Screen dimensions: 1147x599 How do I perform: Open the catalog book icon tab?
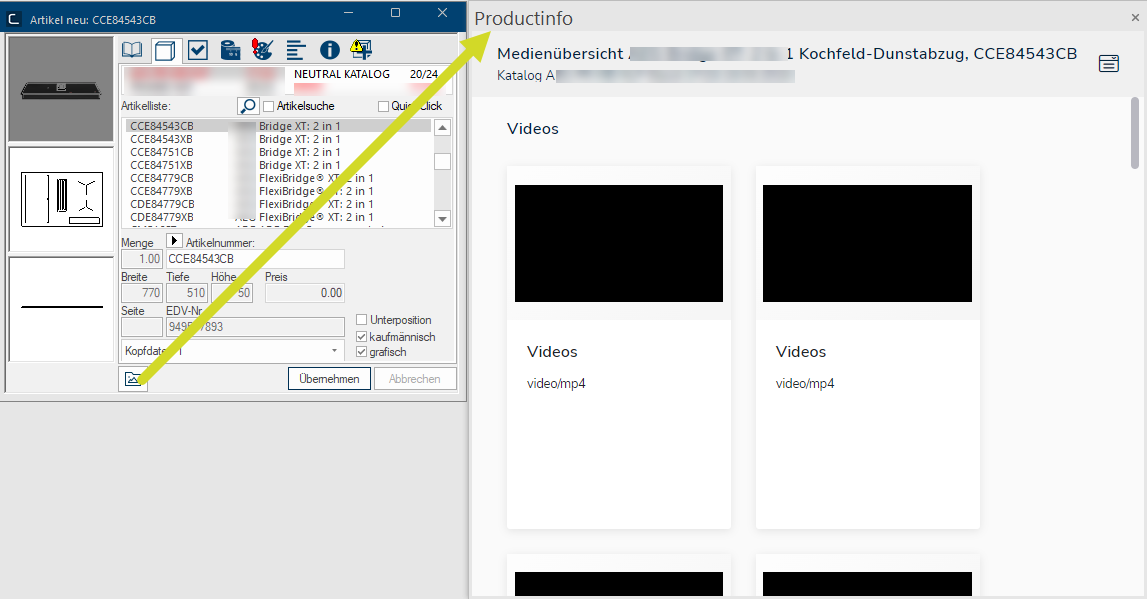click(132, 50)
